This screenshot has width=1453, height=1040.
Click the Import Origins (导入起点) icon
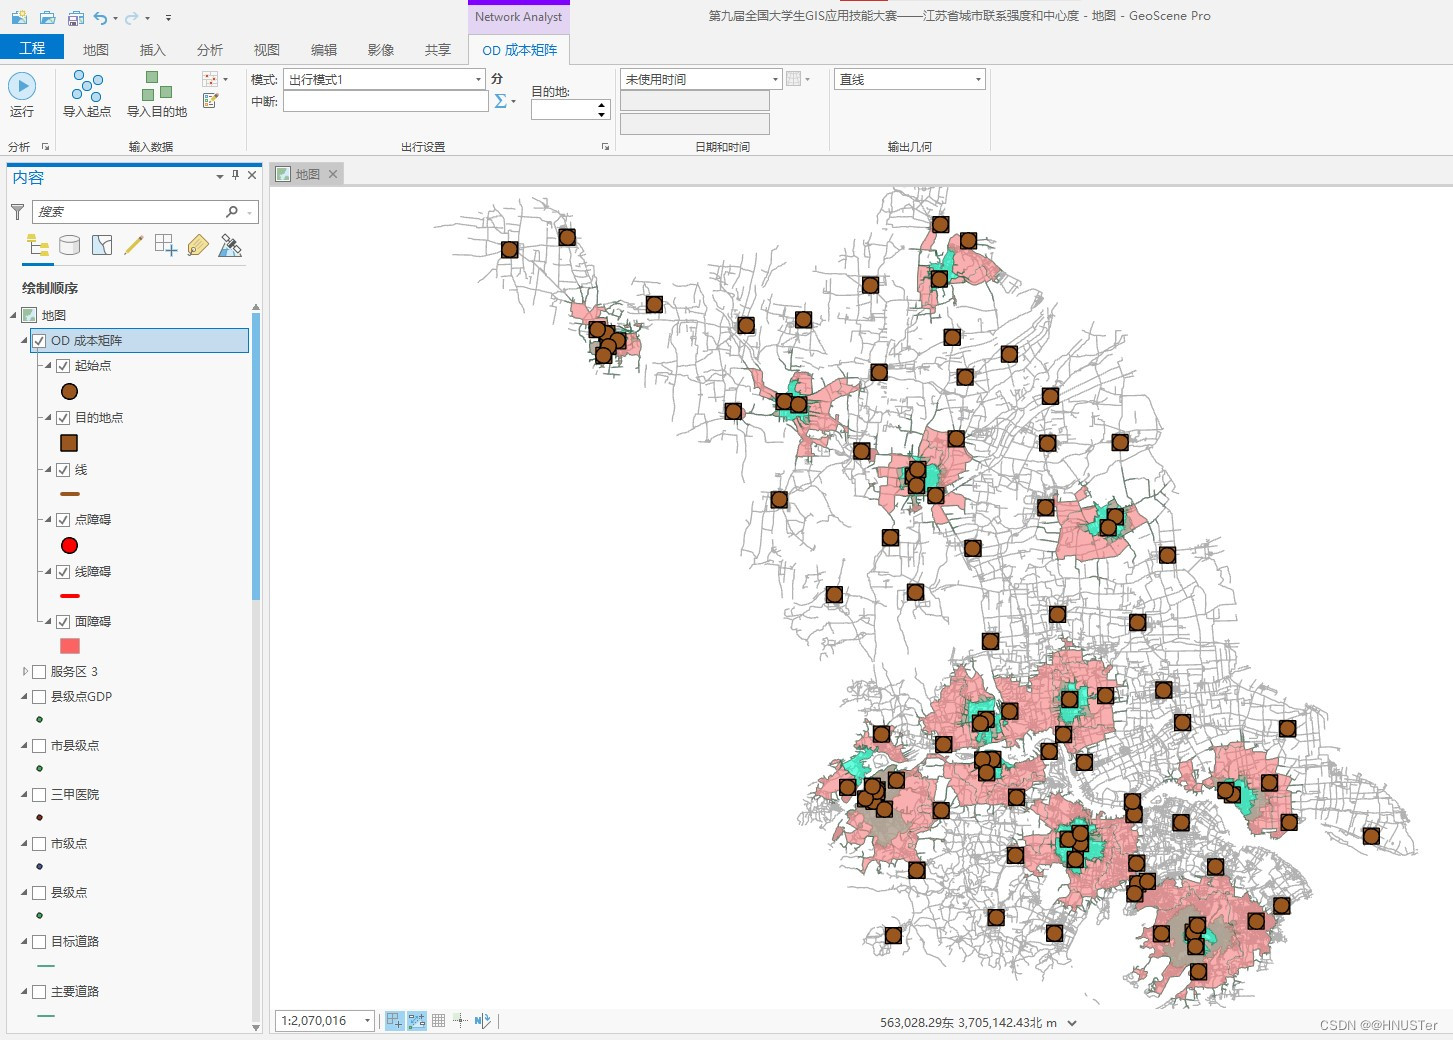87,87
